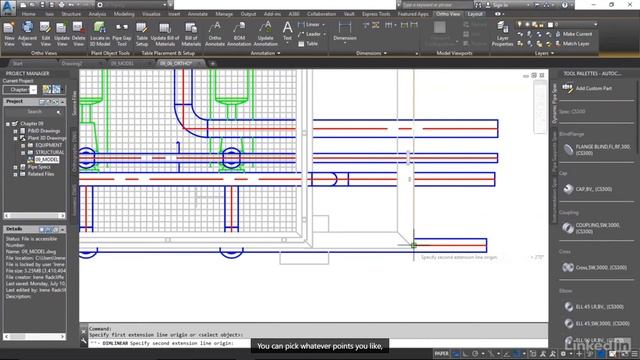This screenshot has width=640, height=360.
Task: Expand the P&ID Drawings tree node
Action: (16, 131)
